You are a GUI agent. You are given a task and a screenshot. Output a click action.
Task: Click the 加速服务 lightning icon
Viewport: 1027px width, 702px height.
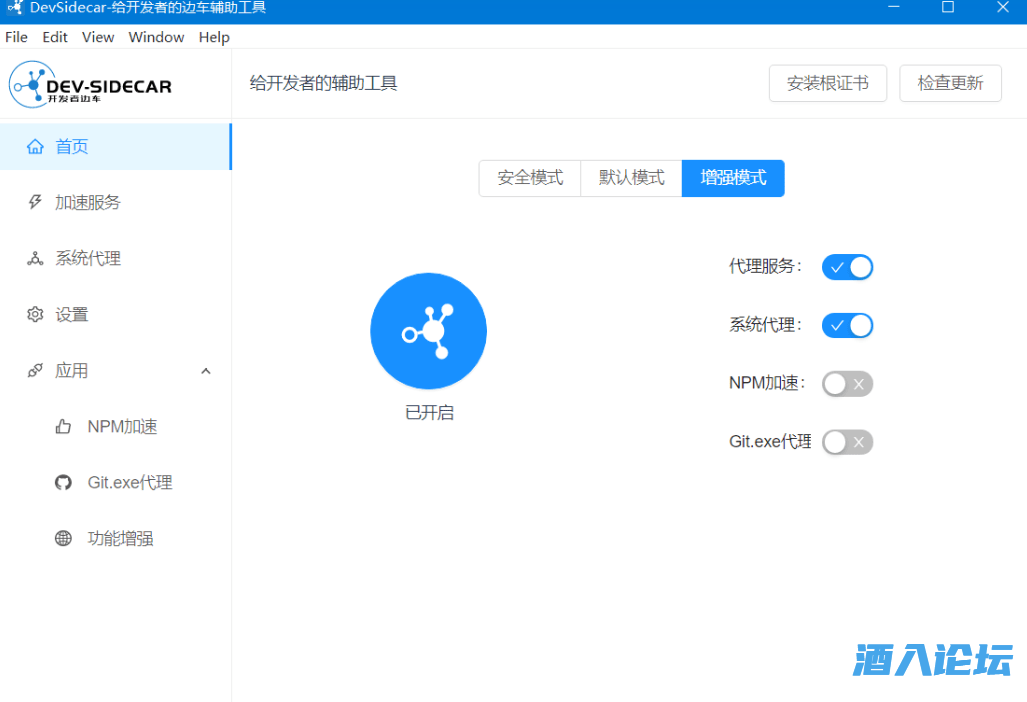point(36,202)
